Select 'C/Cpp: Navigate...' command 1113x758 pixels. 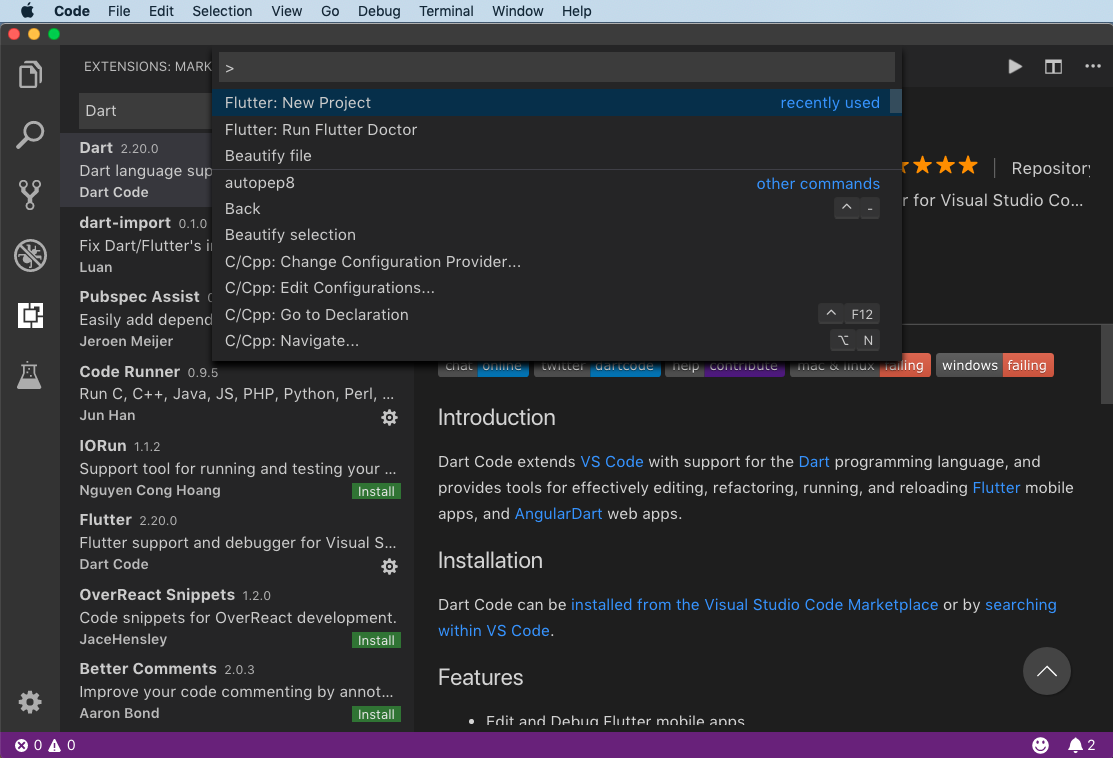[551, 341]
